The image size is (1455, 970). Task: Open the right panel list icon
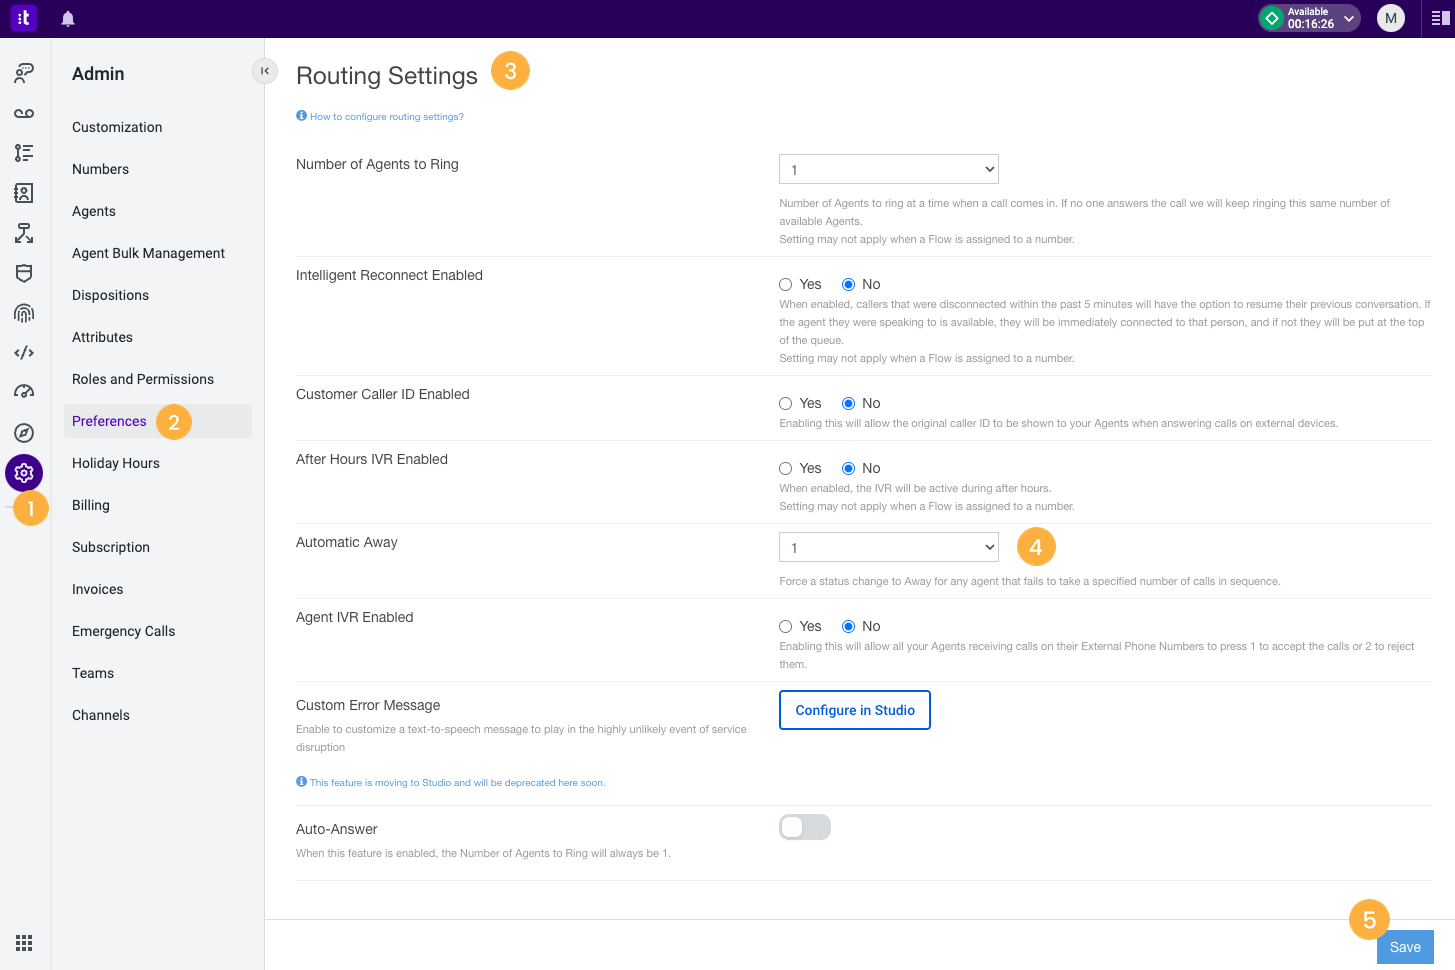(x=1441, y=18)
